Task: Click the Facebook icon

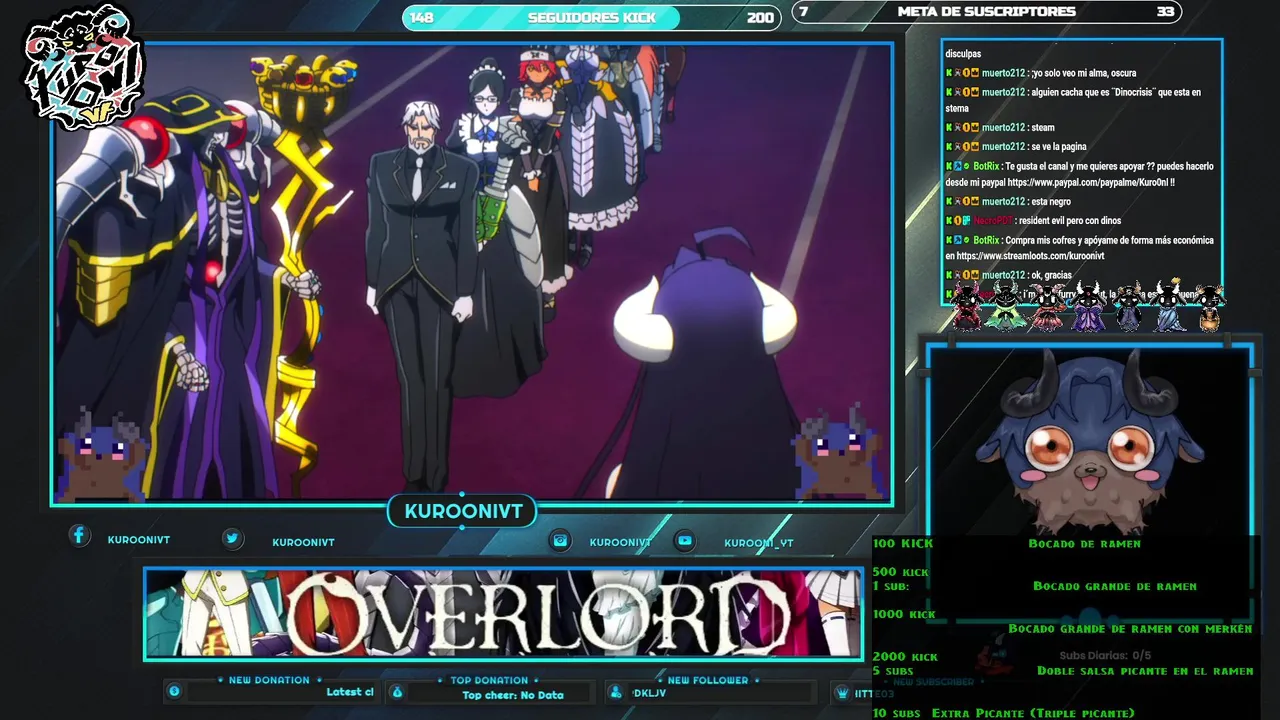Action: (x=79, y=536)
